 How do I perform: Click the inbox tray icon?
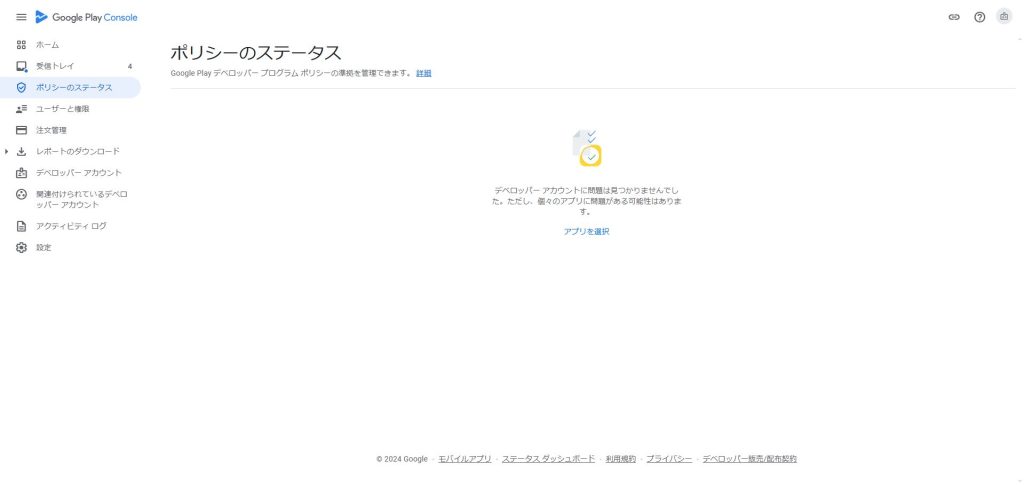(22, 67)
